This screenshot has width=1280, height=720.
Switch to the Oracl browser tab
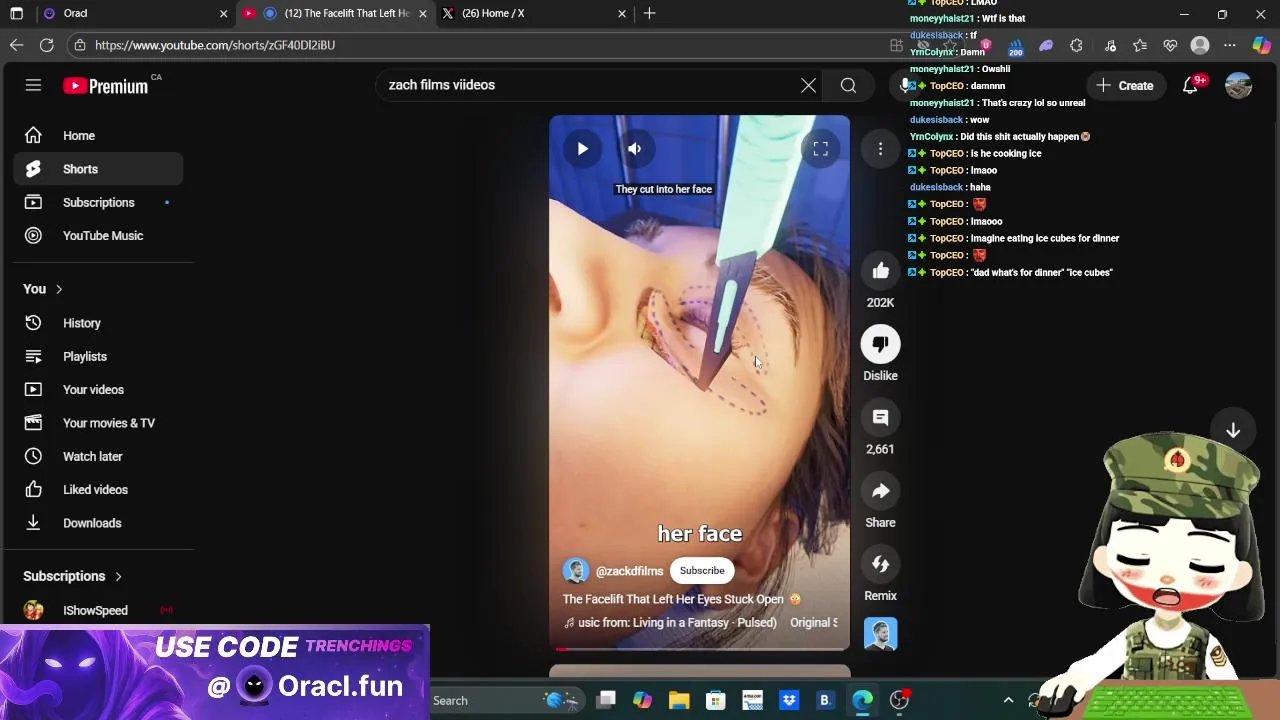point(130,13)
